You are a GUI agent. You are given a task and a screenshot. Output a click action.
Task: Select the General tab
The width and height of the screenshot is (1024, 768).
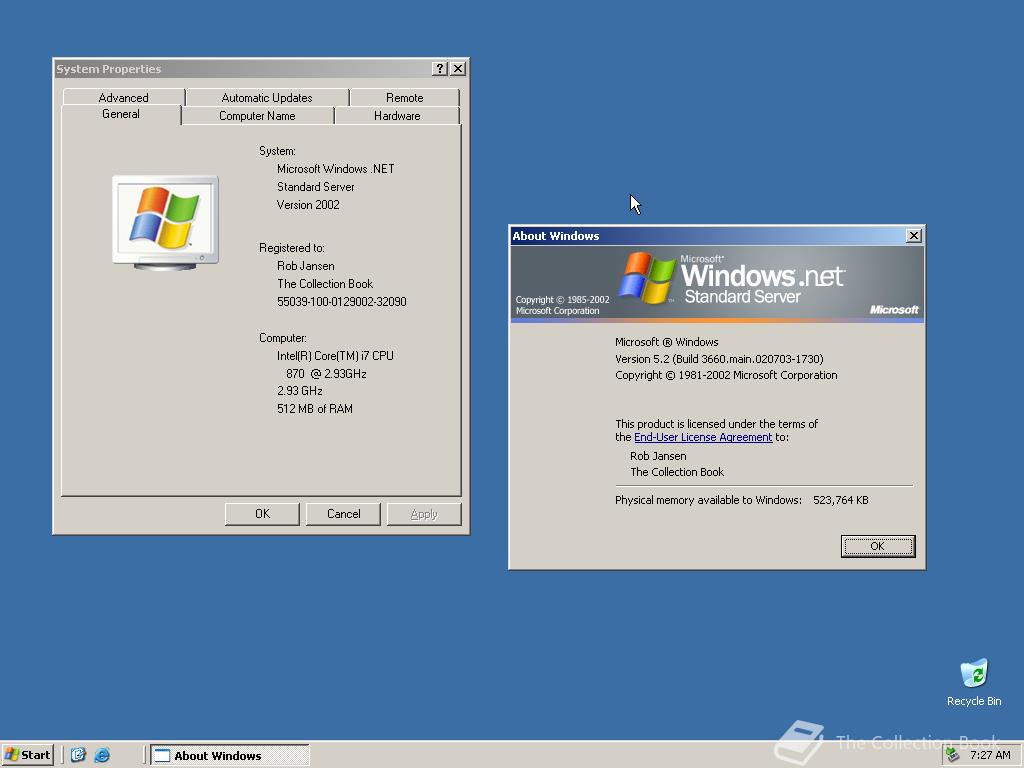tap(121, 114)
